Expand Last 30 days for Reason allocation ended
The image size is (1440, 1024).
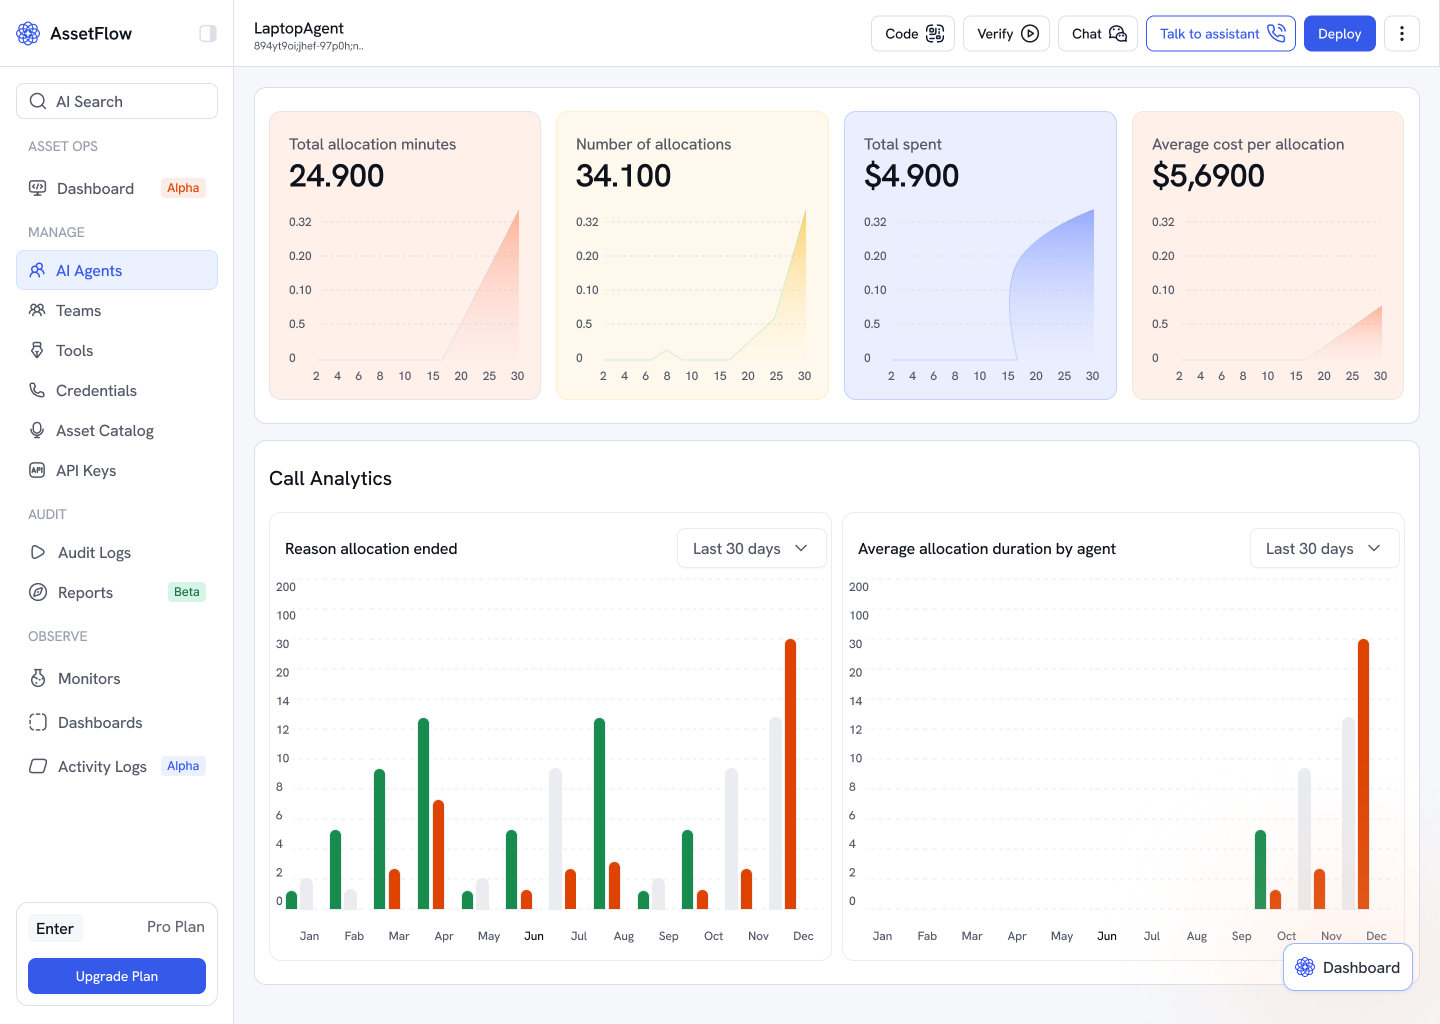(752, 548)
